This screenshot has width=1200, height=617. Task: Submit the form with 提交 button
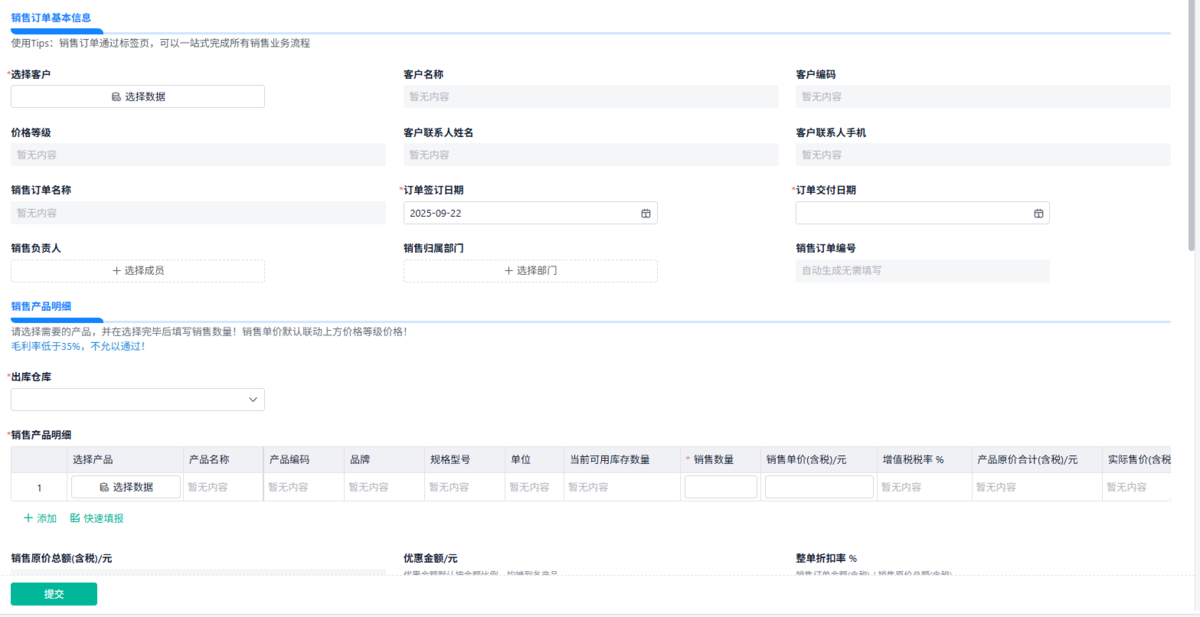[54, 594]
